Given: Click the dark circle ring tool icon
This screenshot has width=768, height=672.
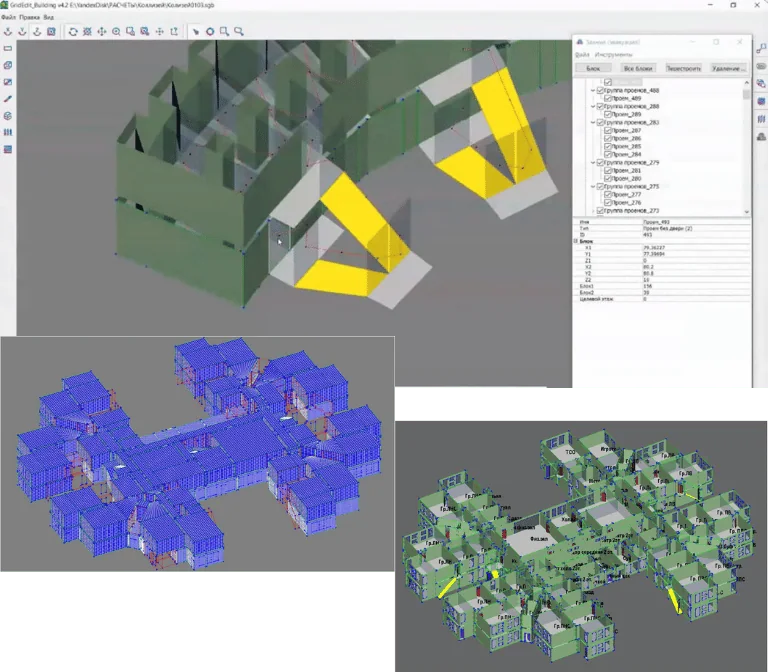Looking at the screenshot, I should (x=210, y=31).
